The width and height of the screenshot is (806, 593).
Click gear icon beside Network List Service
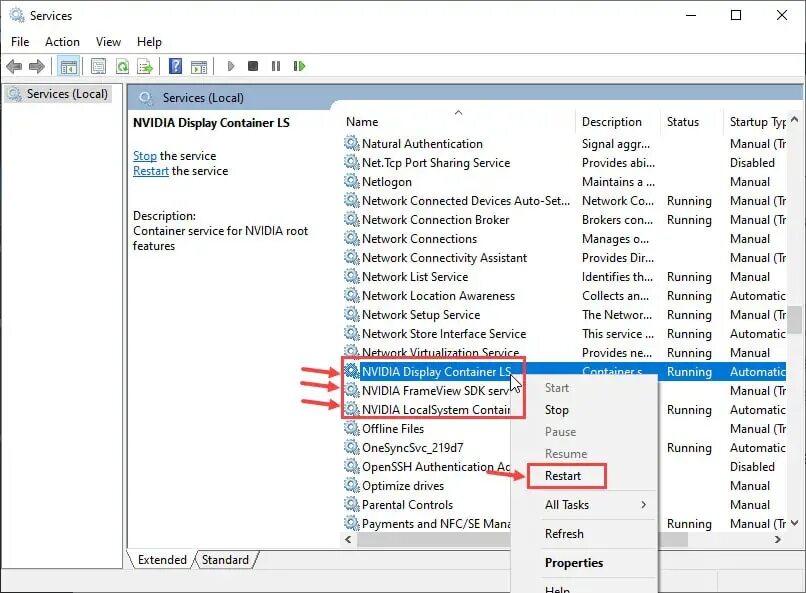pos(352,276)
